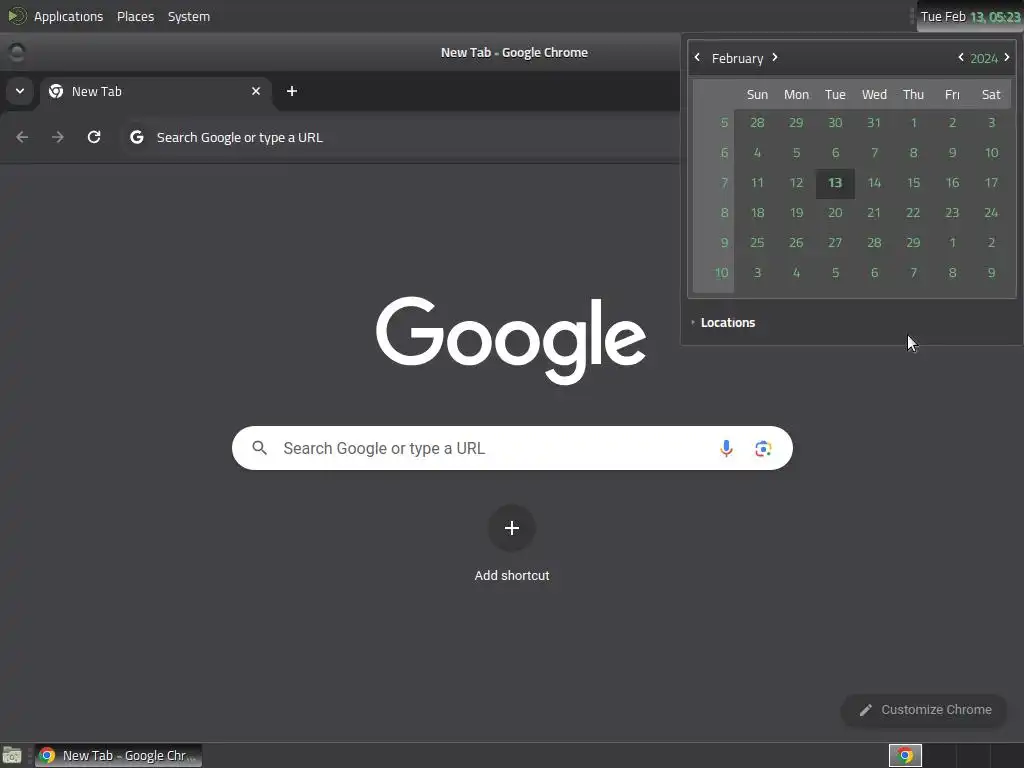Select Sunday February 11 in calendar

[758, 183]
